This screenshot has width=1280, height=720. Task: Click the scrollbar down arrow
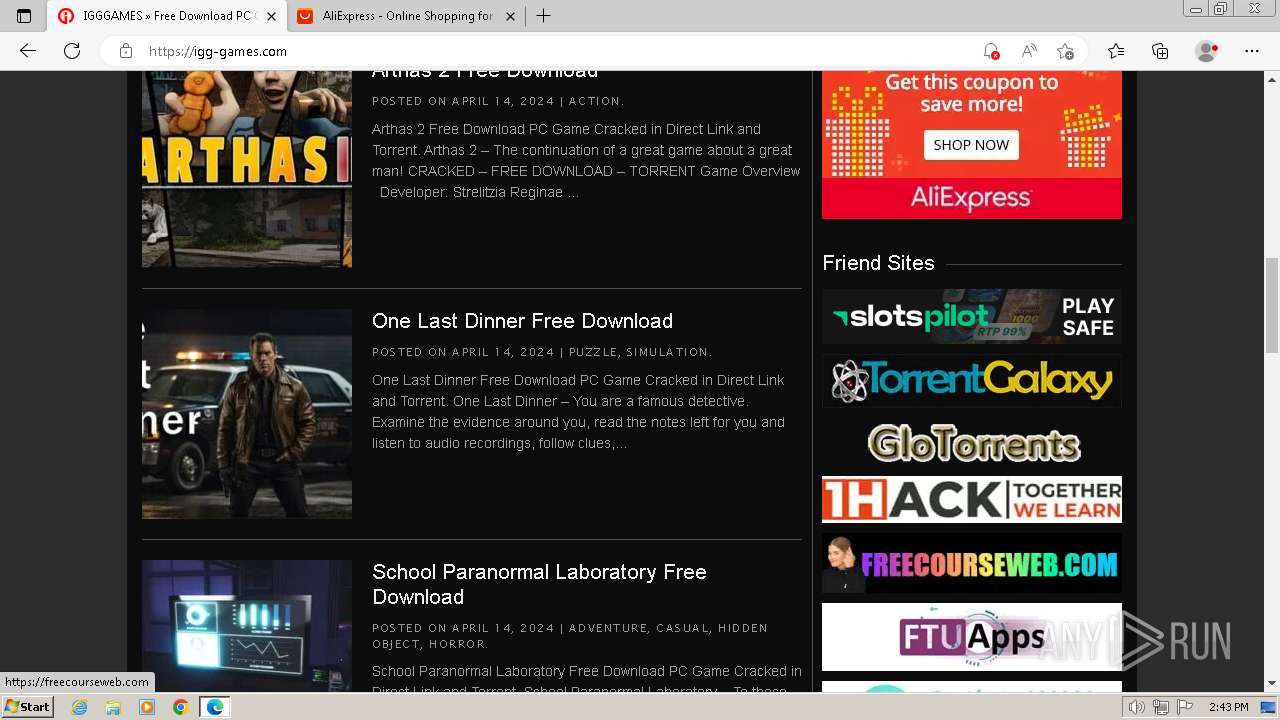1272,684
